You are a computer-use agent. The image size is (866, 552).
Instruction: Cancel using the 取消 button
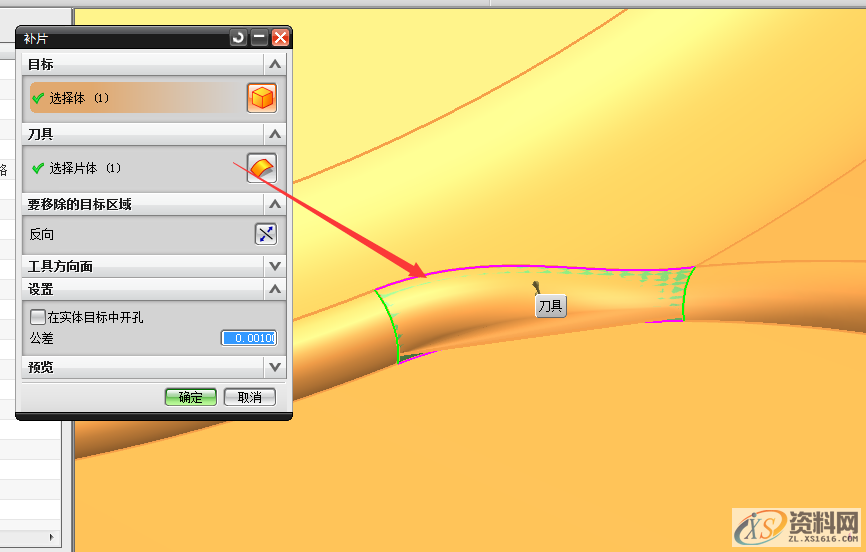(249, 397)
